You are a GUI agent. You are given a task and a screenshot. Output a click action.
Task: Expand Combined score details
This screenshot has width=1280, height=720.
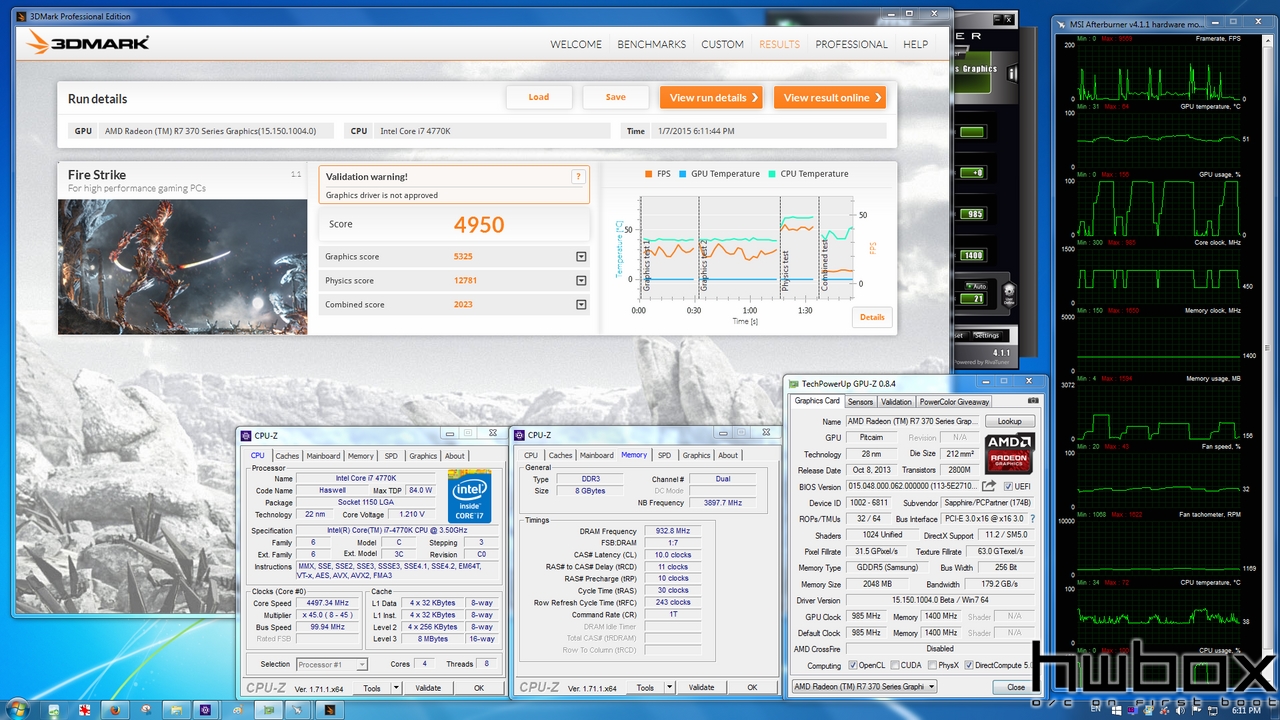581,305
